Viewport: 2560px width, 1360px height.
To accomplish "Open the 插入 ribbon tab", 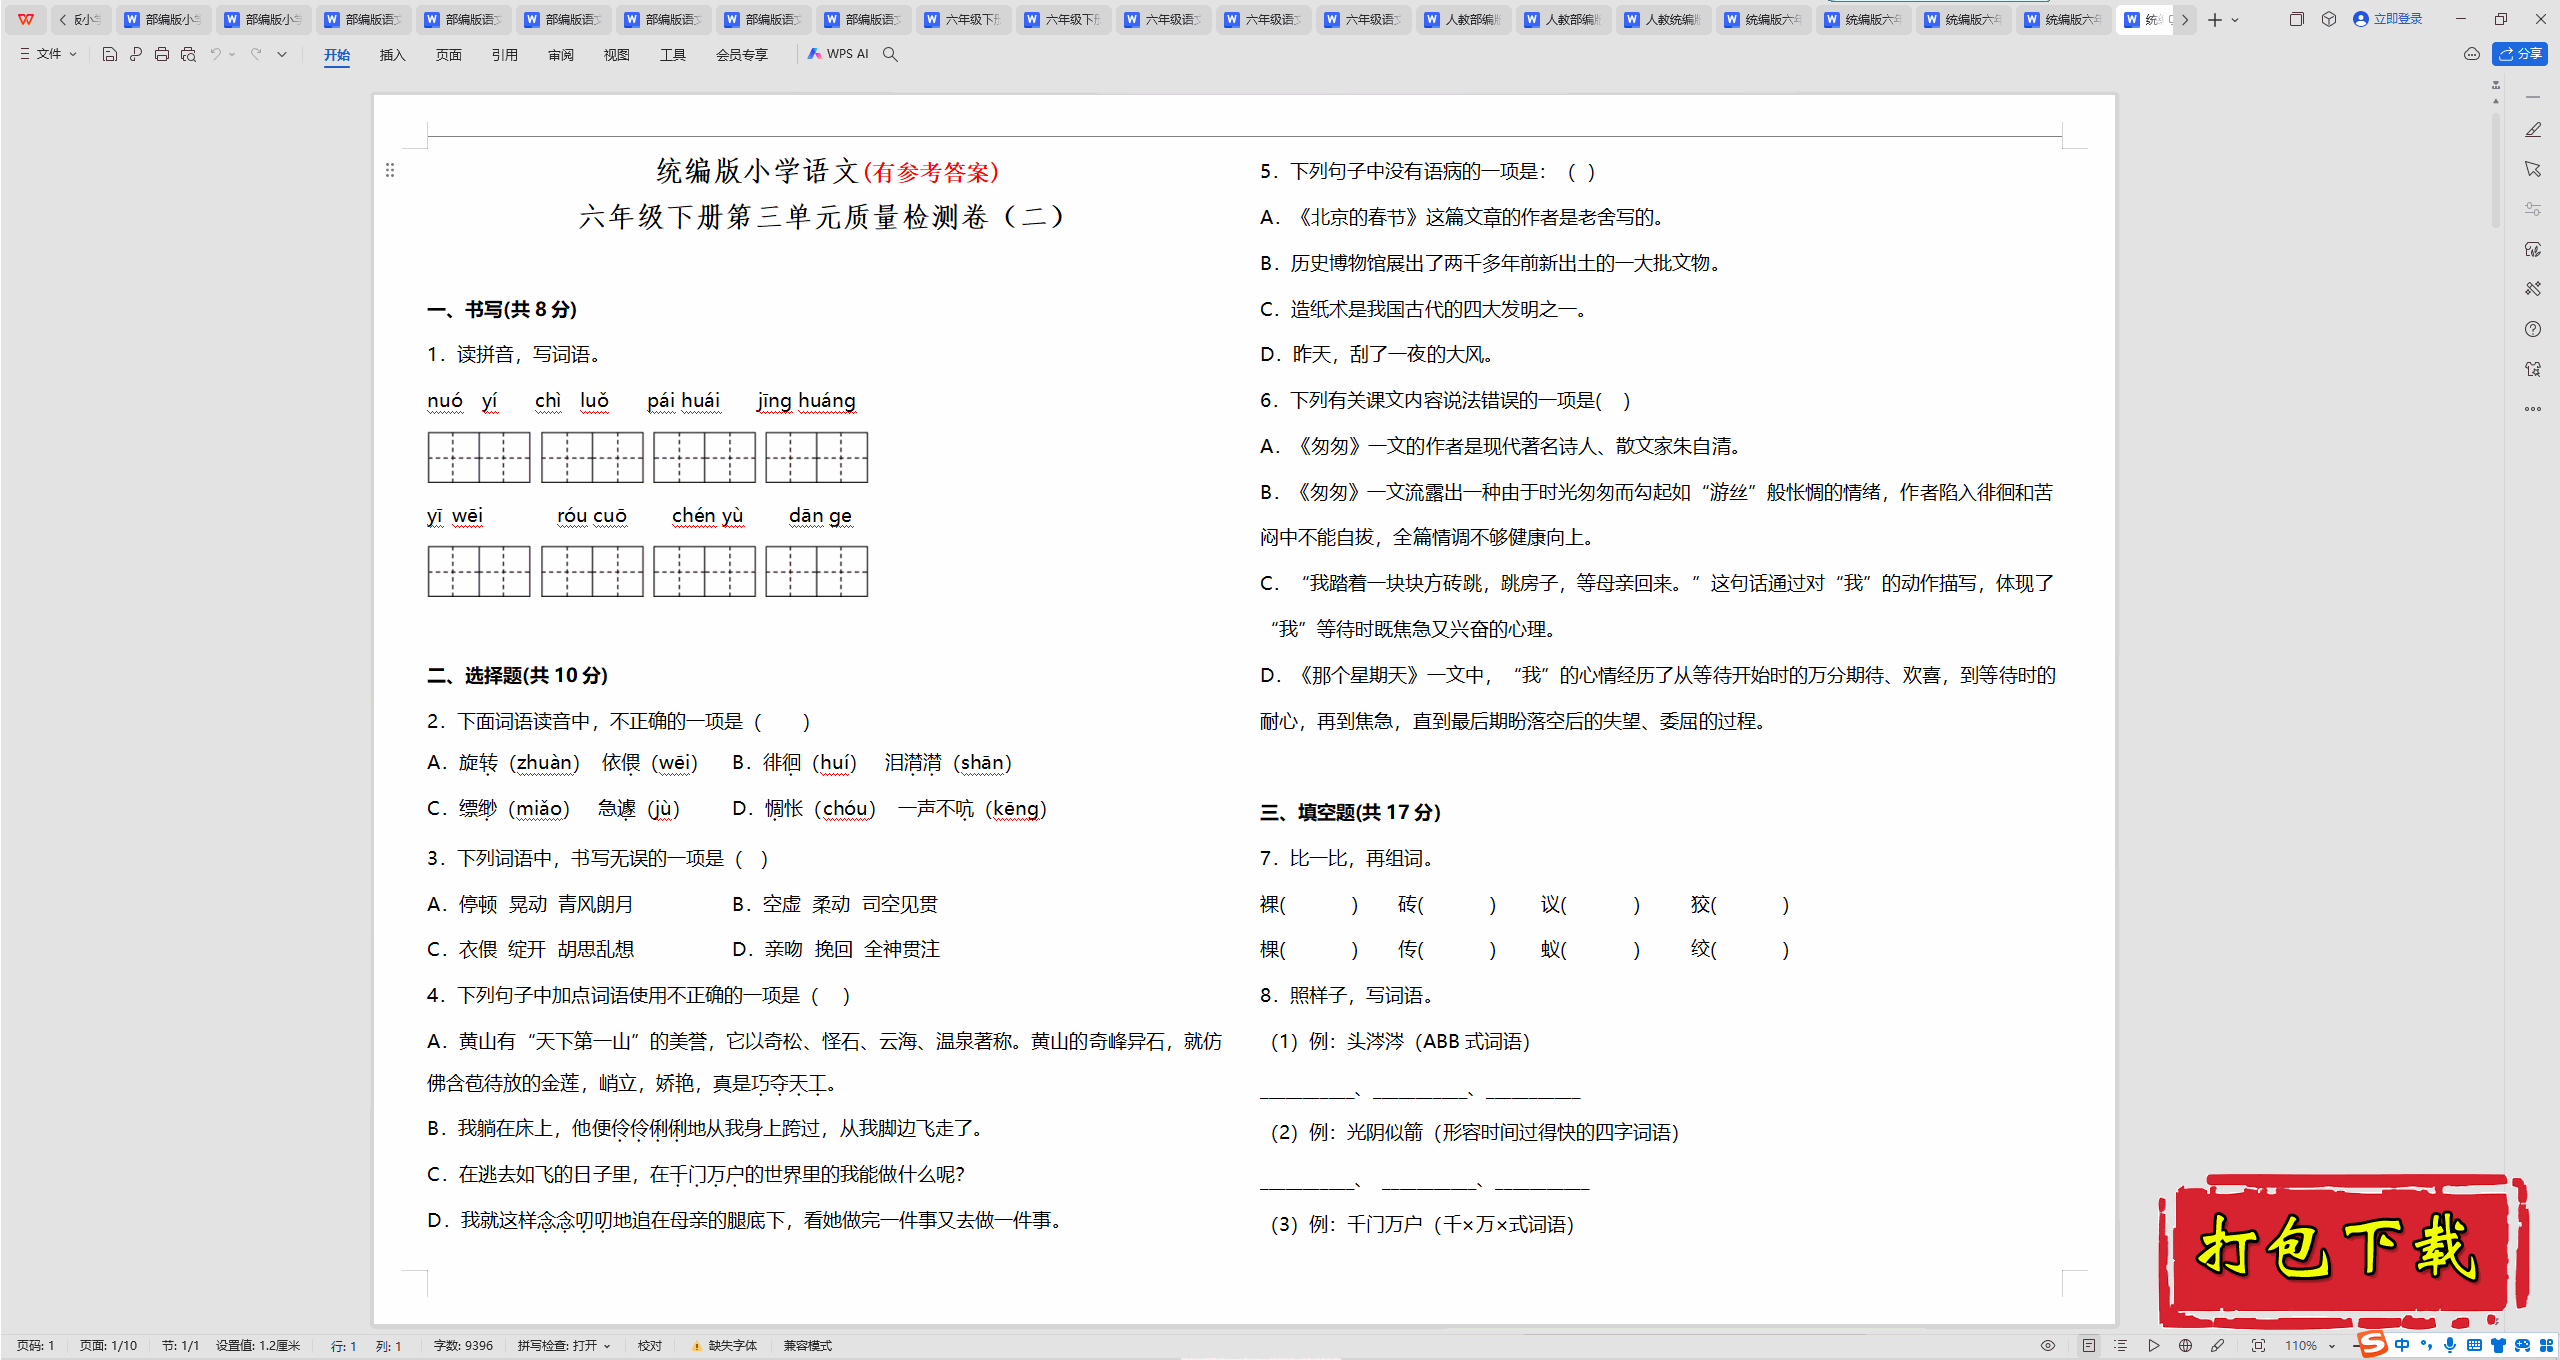I will 393,55.
